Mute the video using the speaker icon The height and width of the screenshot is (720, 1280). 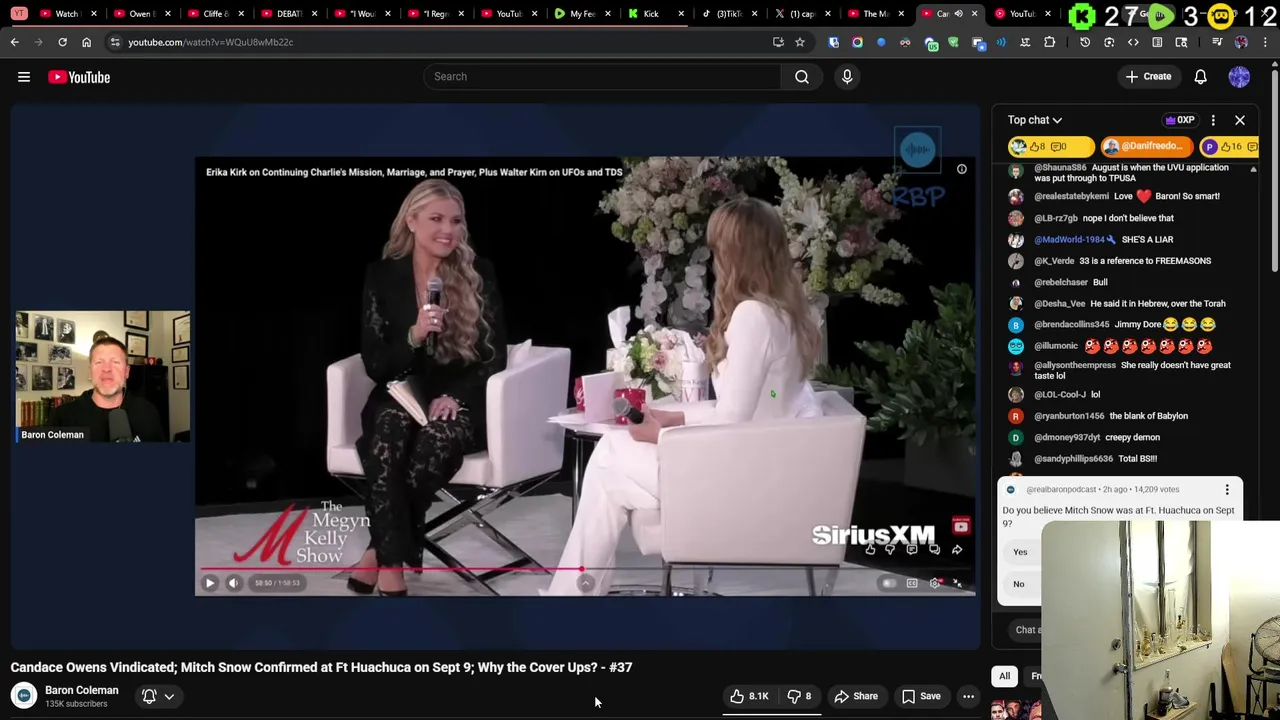point(233,583)
